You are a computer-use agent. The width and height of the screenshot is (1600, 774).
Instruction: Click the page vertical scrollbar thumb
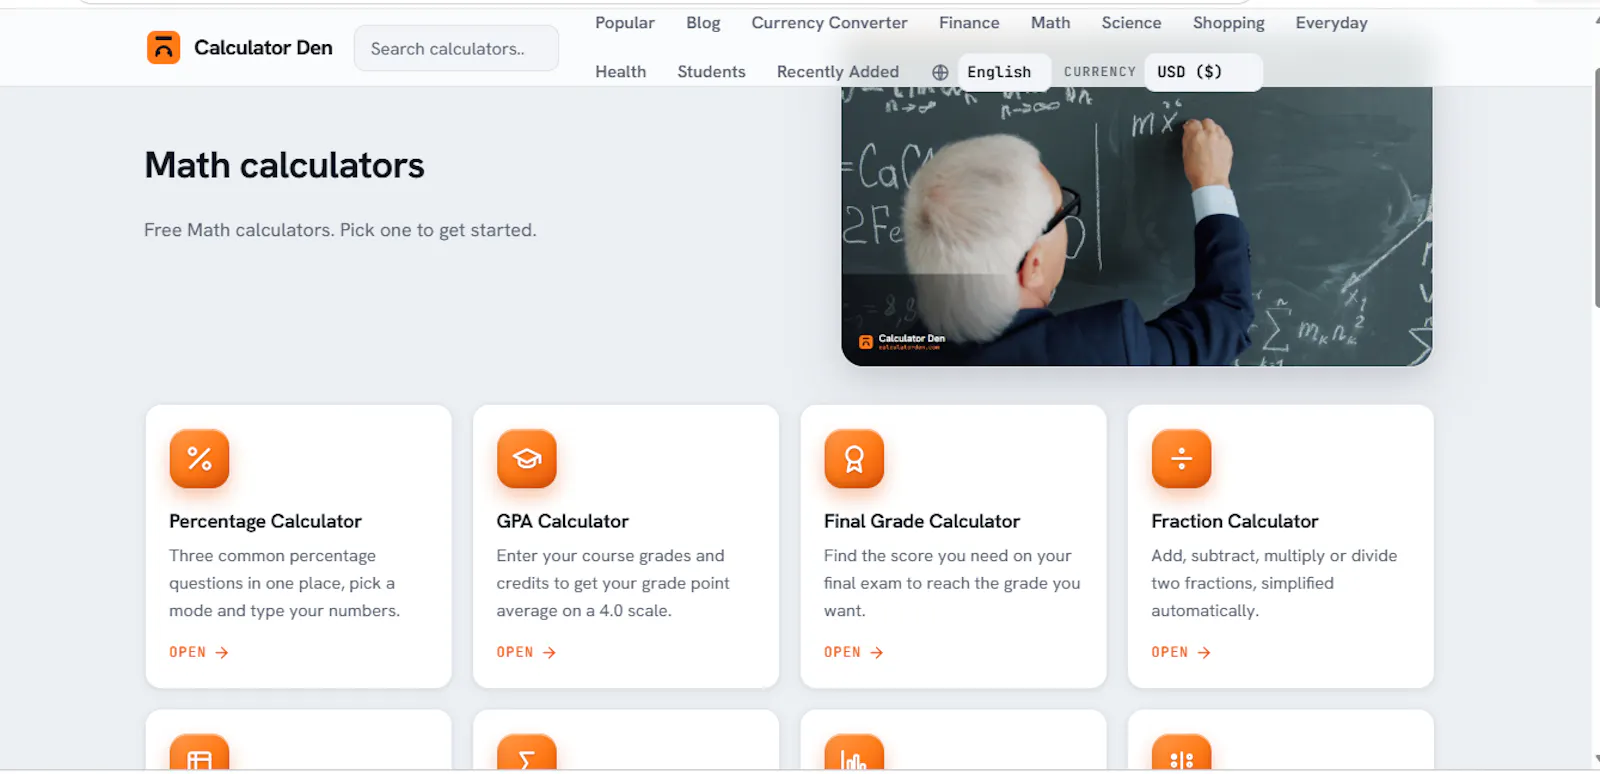click(x=1596, y=188)
